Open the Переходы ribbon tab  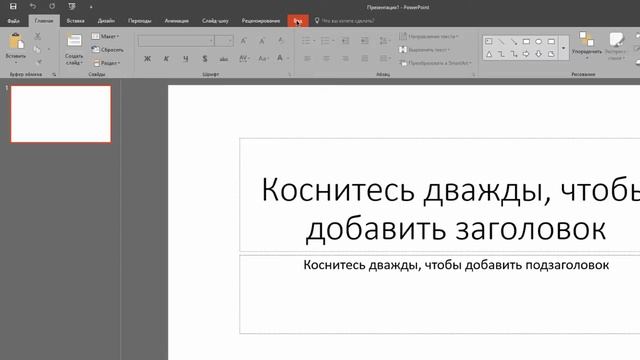pyautogui.click(x=140, y=21)
